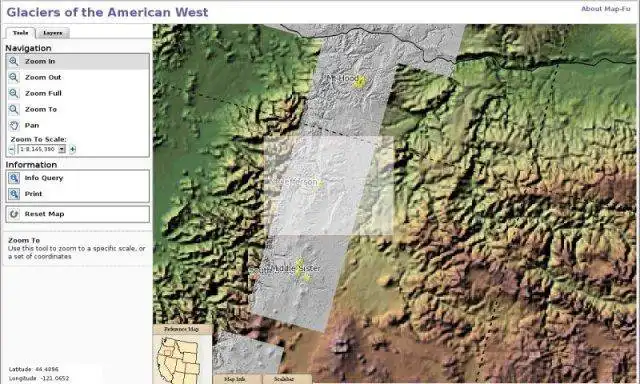Viewport: 640px width, 384px height.
Task: Click the minus button beside the scale box
Action: pos(12,149)
